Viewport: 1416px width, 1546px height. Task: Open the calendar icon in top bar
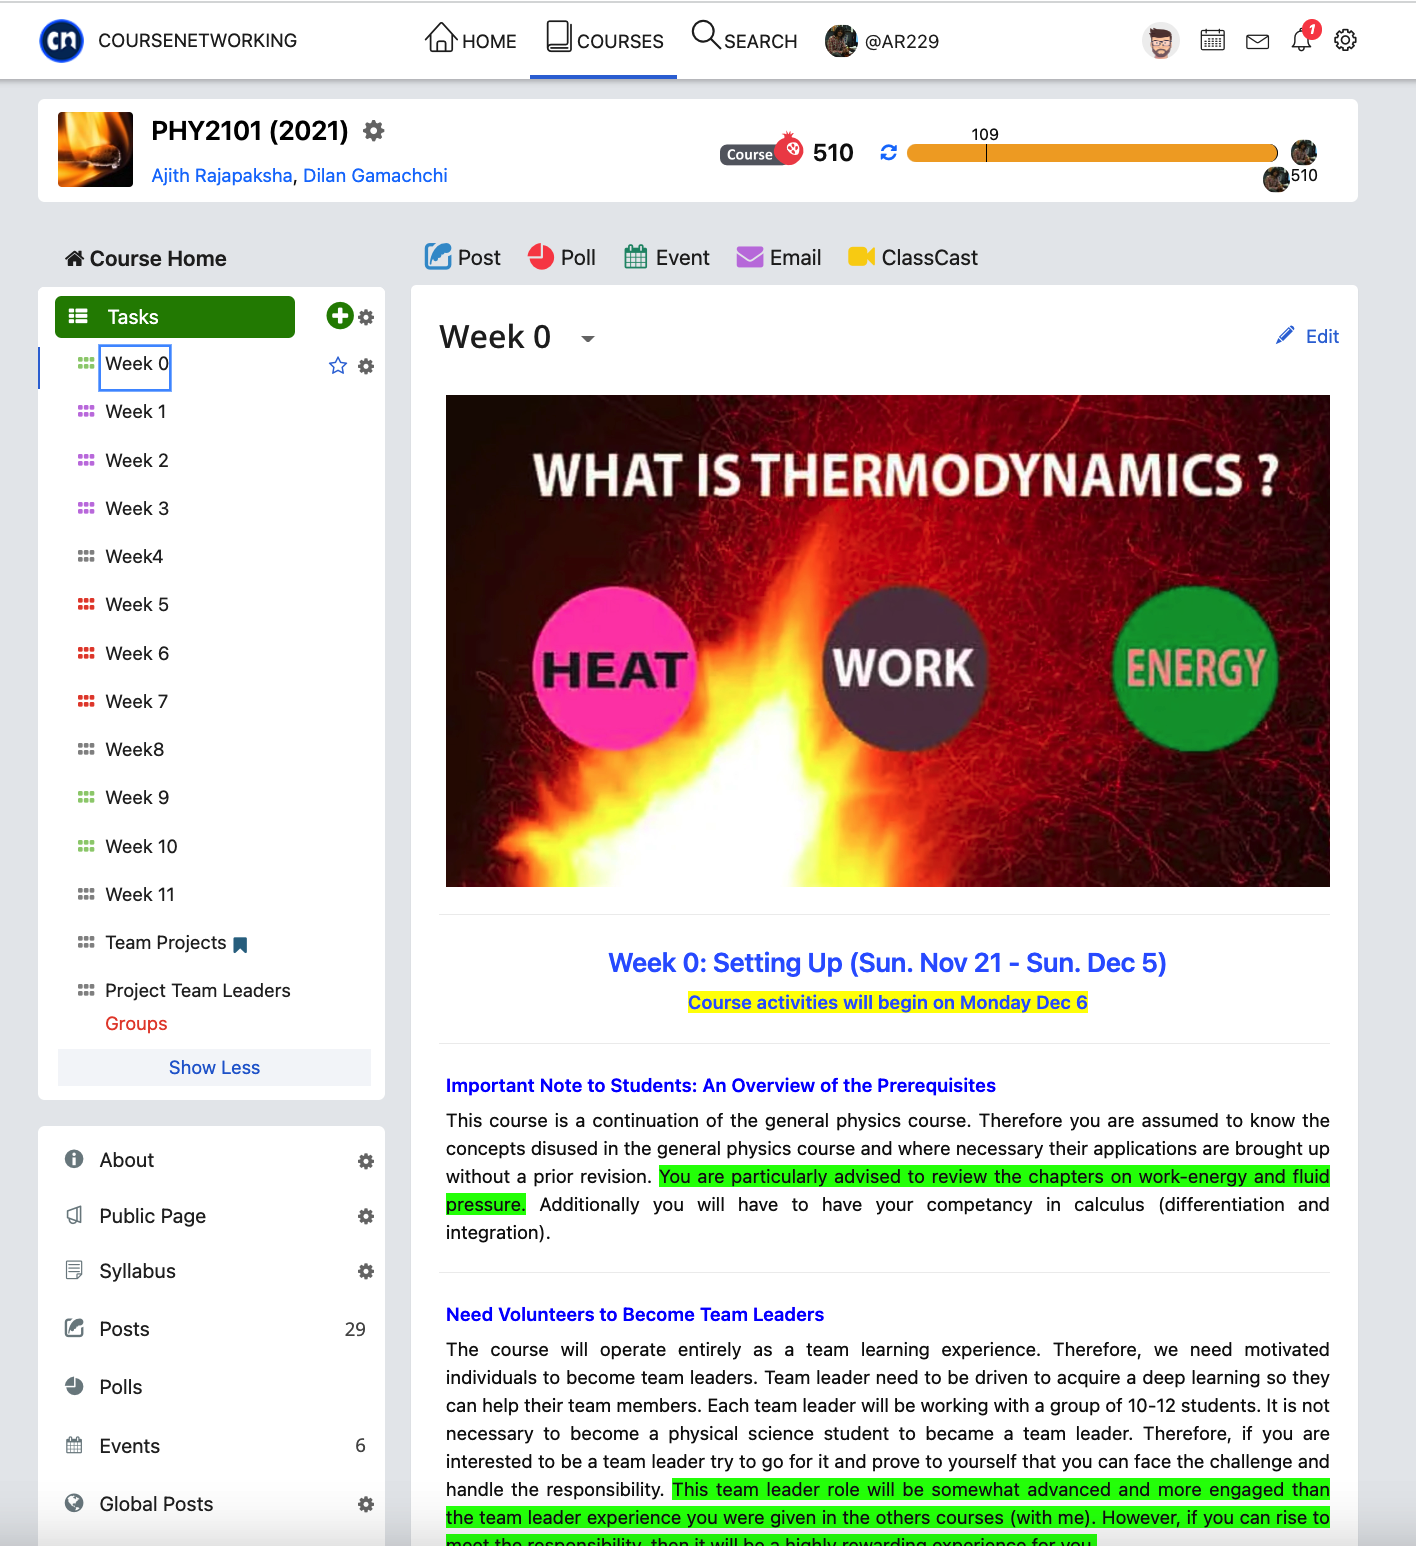pyautogui.click(x=1212, y=41)
